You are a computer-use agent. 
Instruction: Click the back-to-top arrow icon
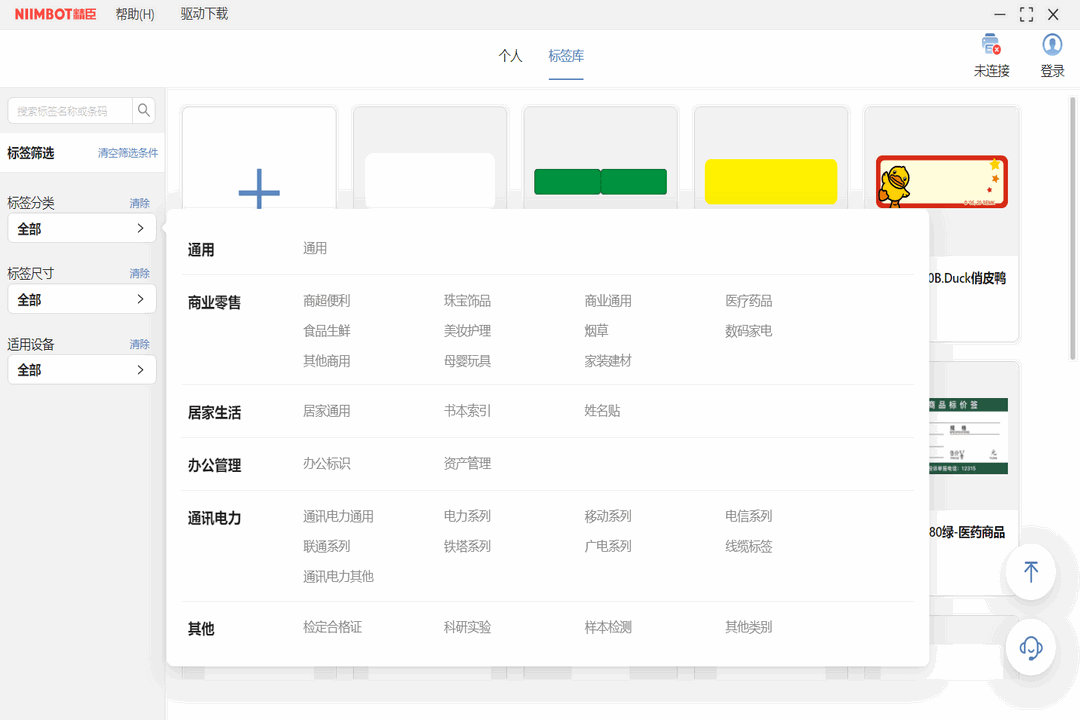[1030, 571]
